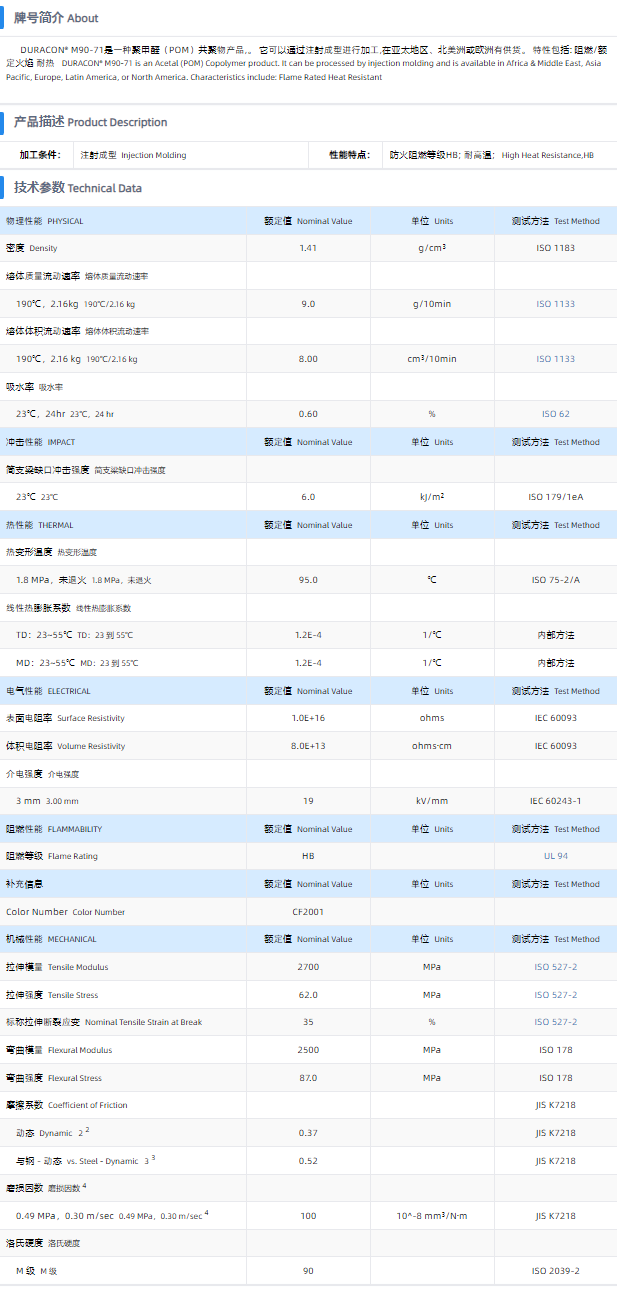Click the 'kJ/m²' unit cell
The image size is (617, 1292).
432,497
